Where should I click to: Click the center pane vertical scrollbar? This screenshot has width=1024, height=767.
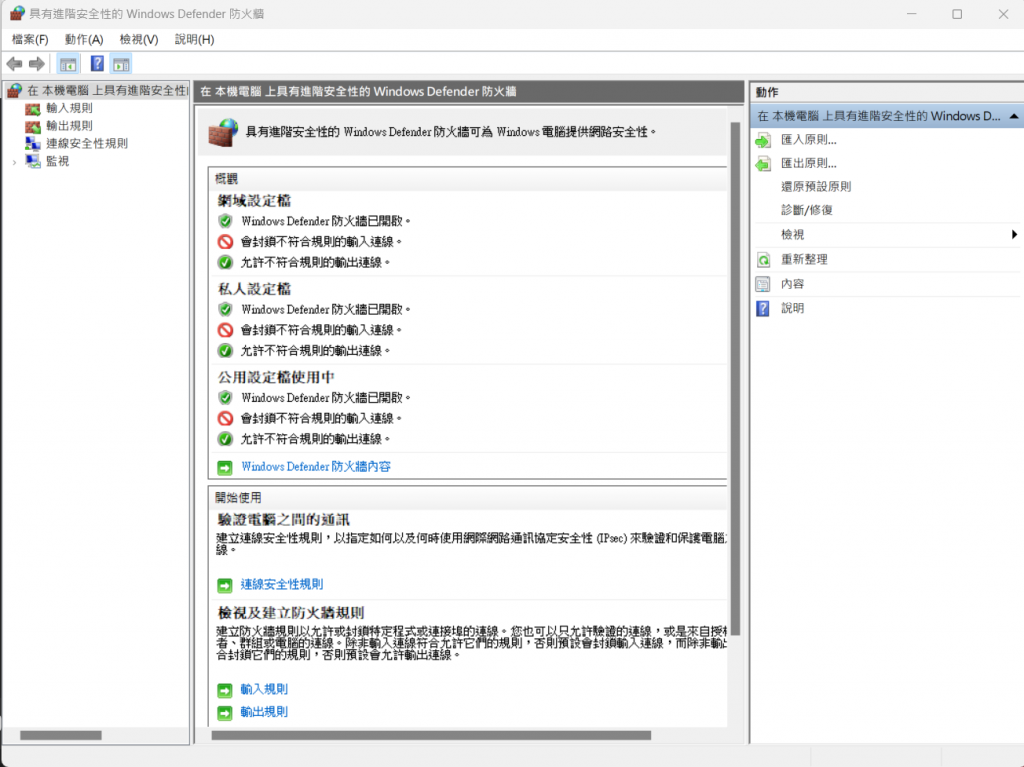pyautogui.click(x=735, y=379)
